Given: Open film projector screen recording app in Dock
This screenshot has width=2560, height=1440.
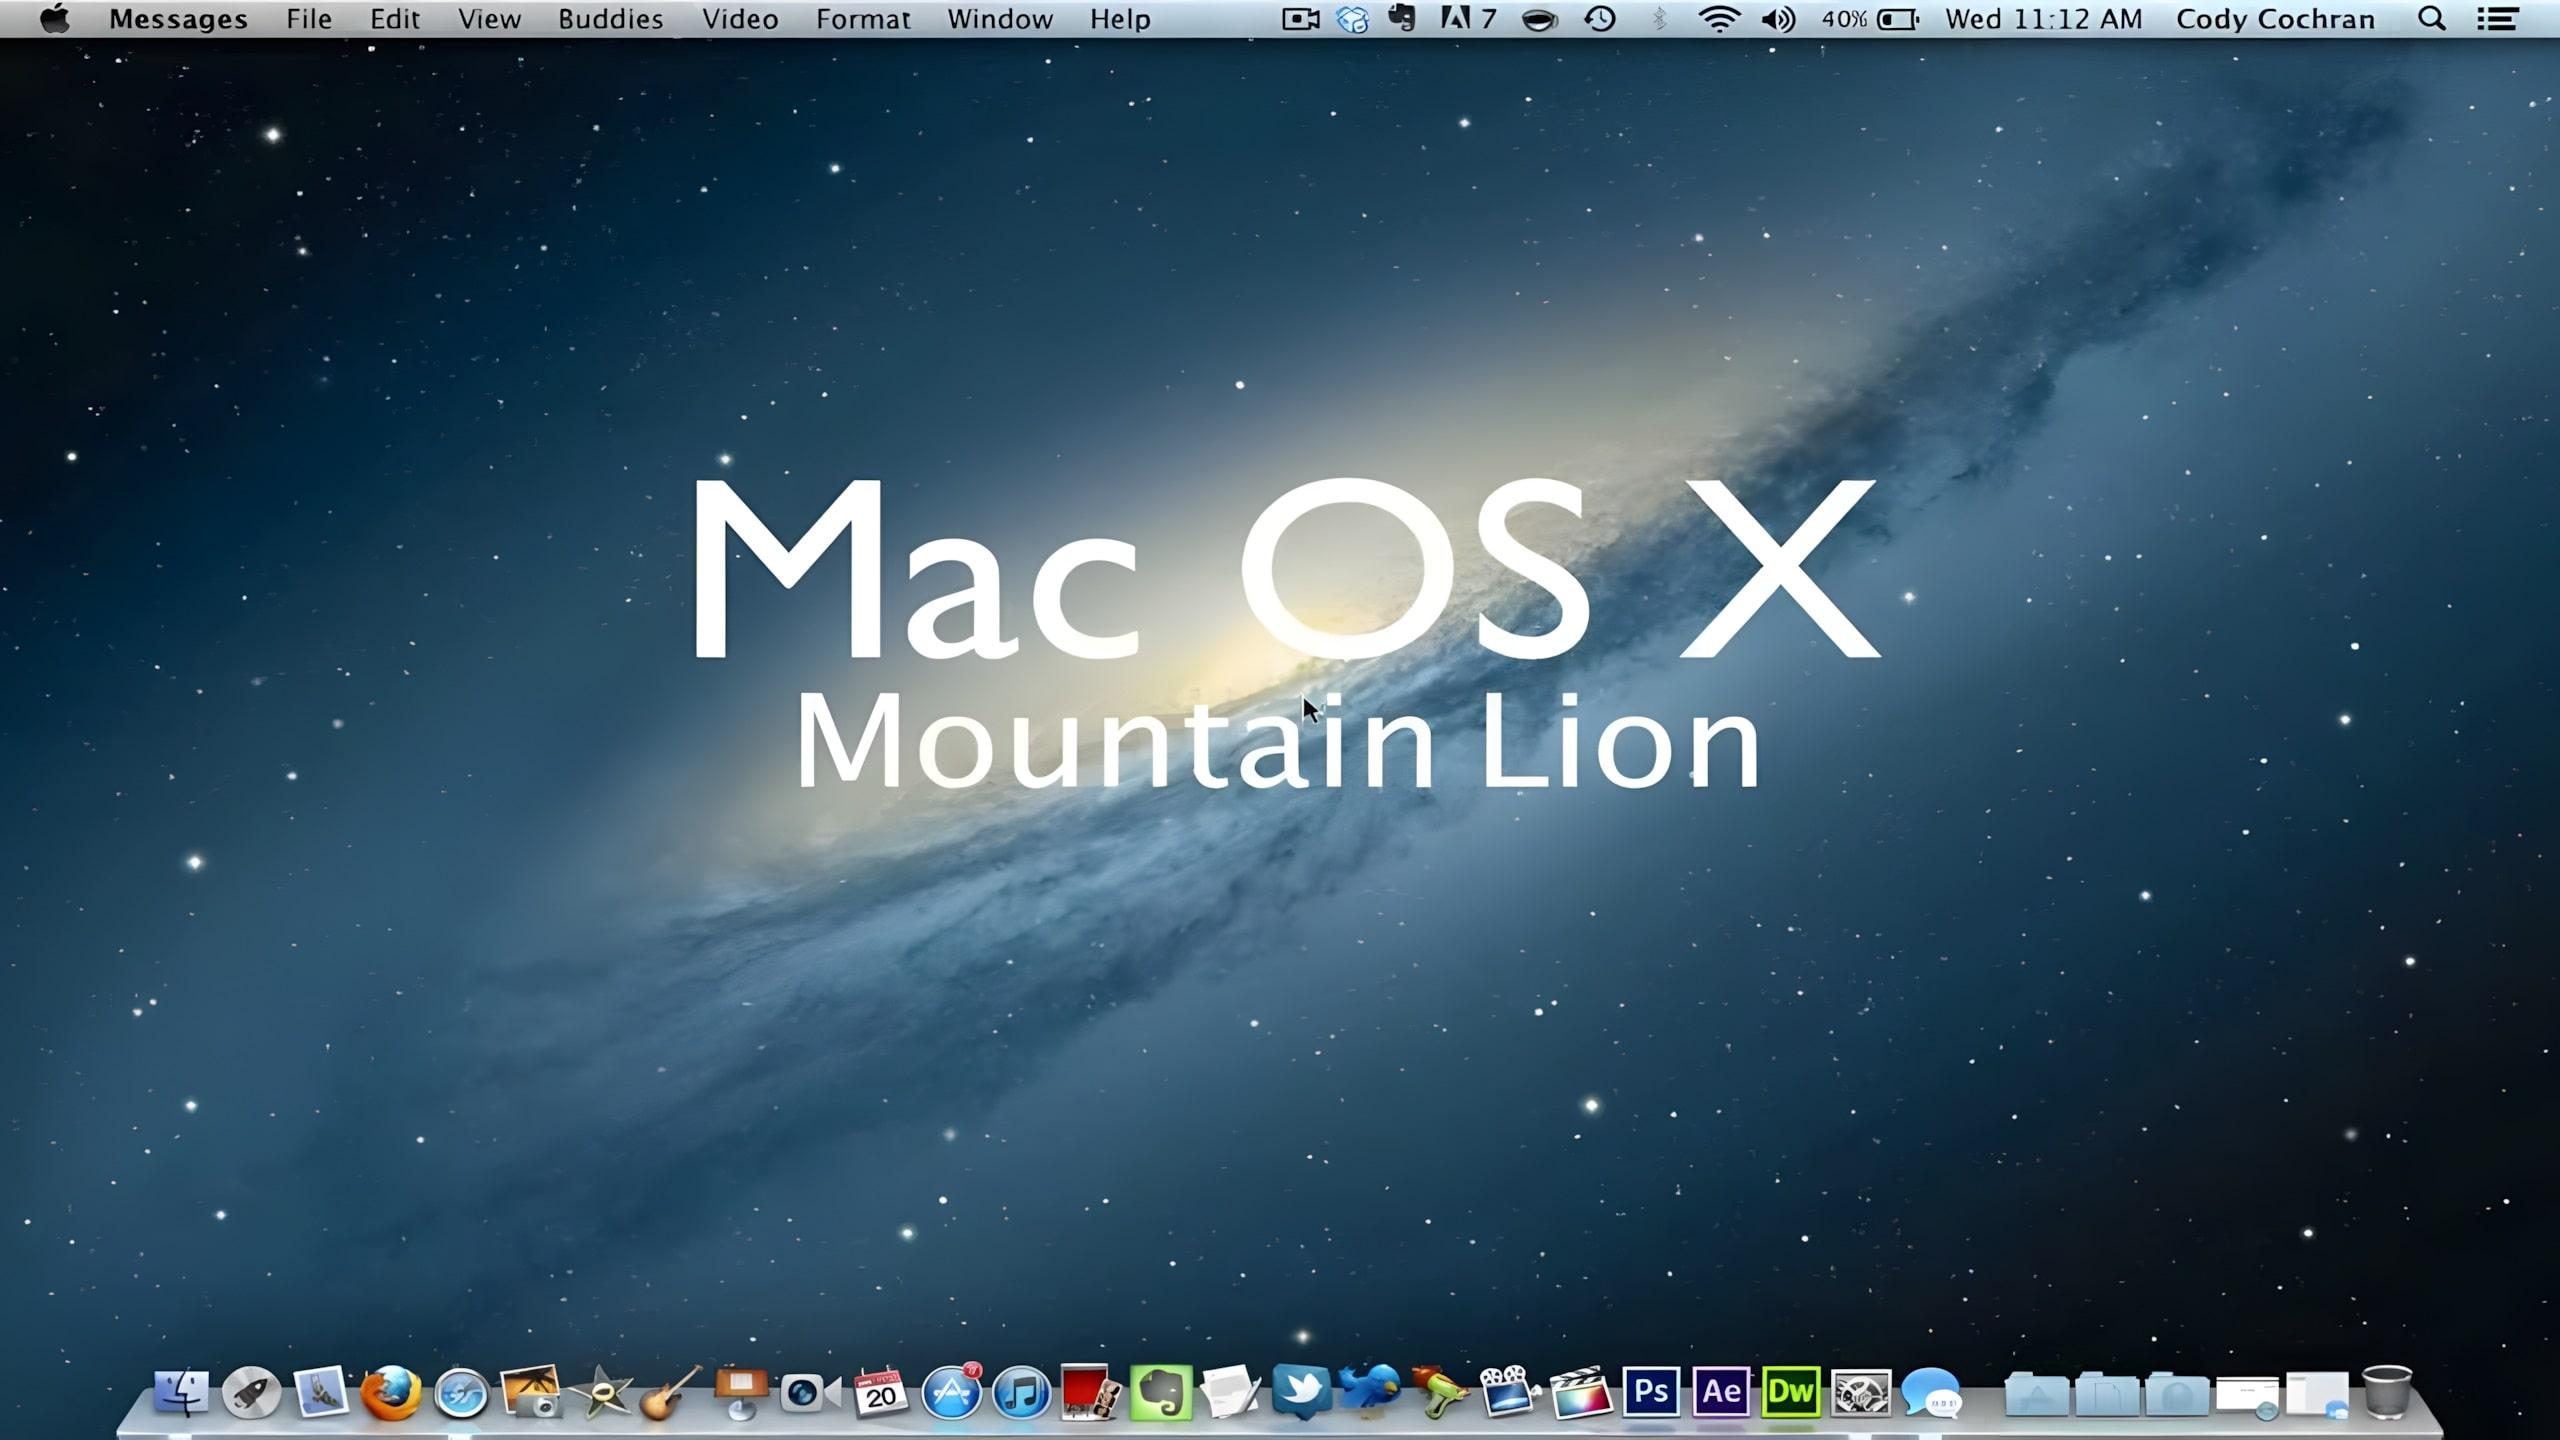Looking at the screenshot, I should [x=1511, y=1392].
